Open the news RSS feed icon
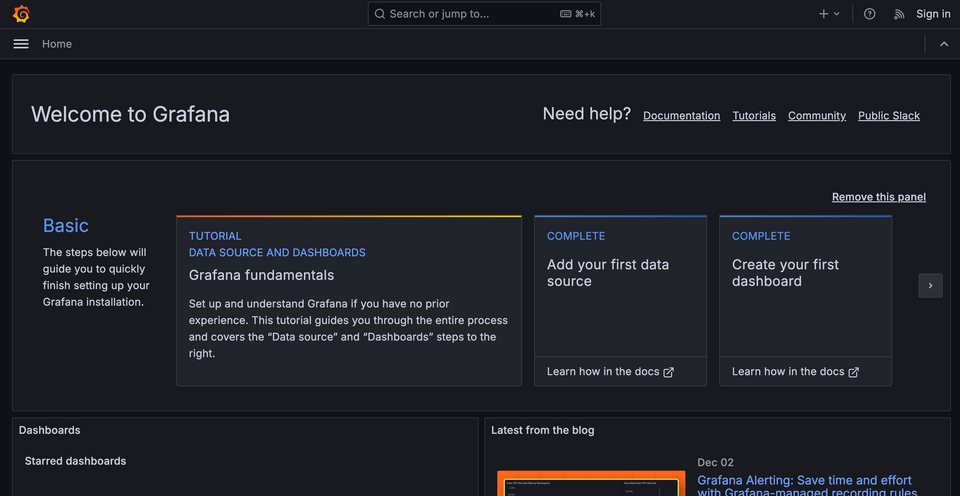Viewport: 960px width, 496px height. 899,14
